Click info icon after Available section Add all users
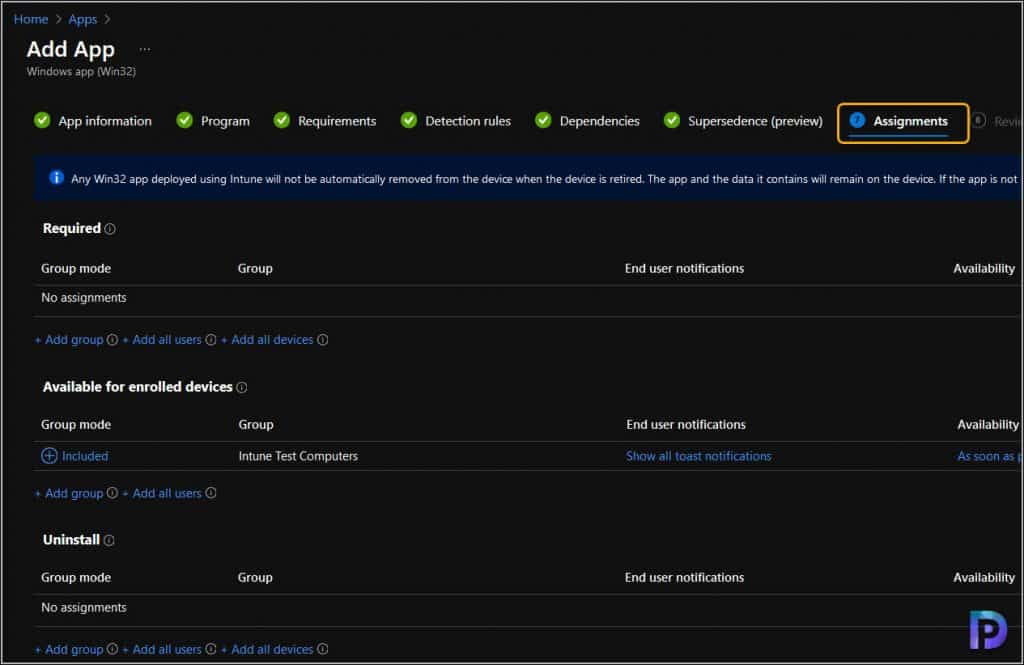The width and height of the screenshot is (1024, 665). tap(210, 493)
